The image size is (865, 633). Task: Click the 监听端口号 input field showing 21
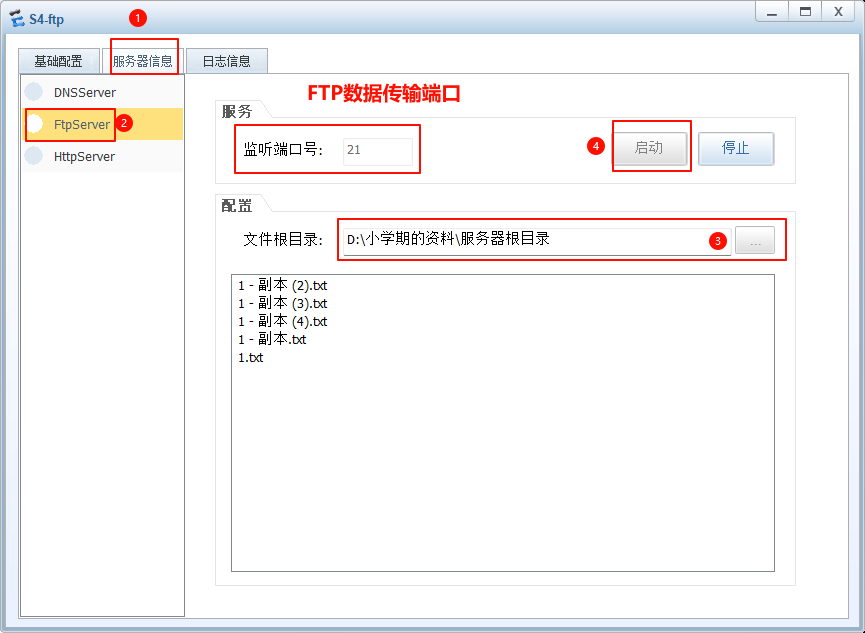click(x=378, y=152)
